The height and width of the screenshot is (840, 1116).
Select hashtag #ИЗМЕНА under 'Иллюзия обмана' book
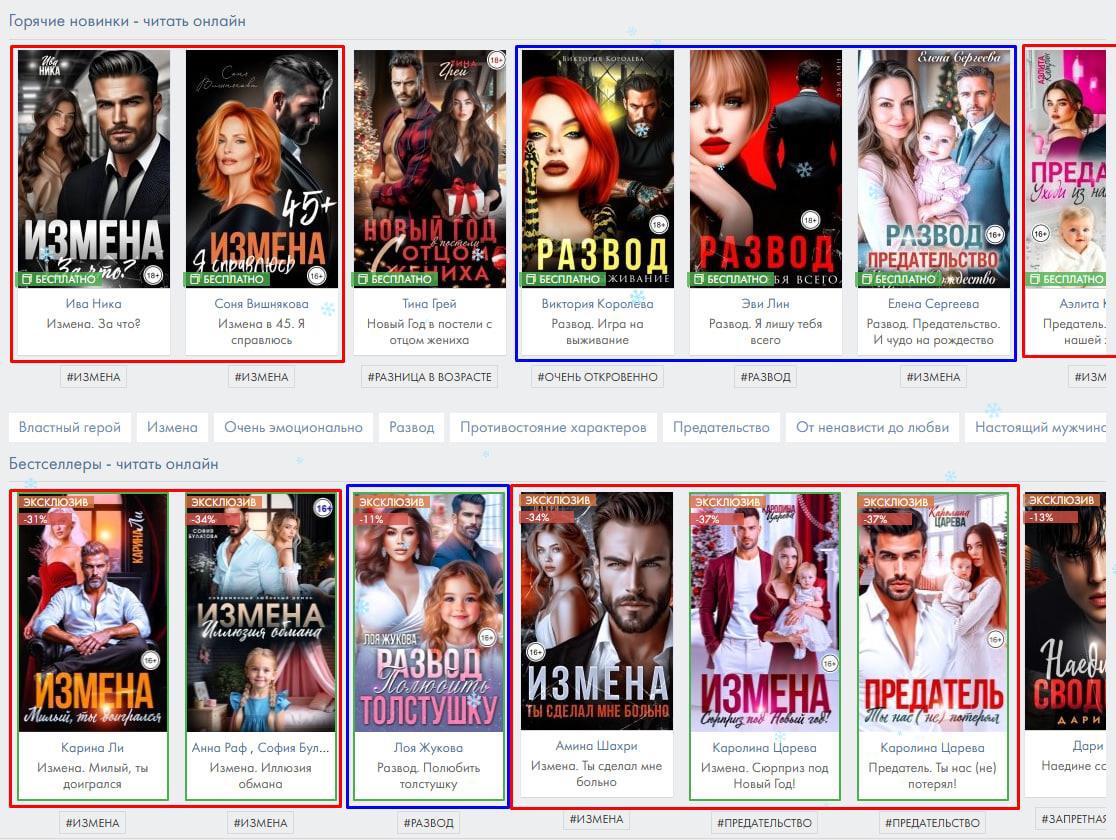(x=260, y=823)
